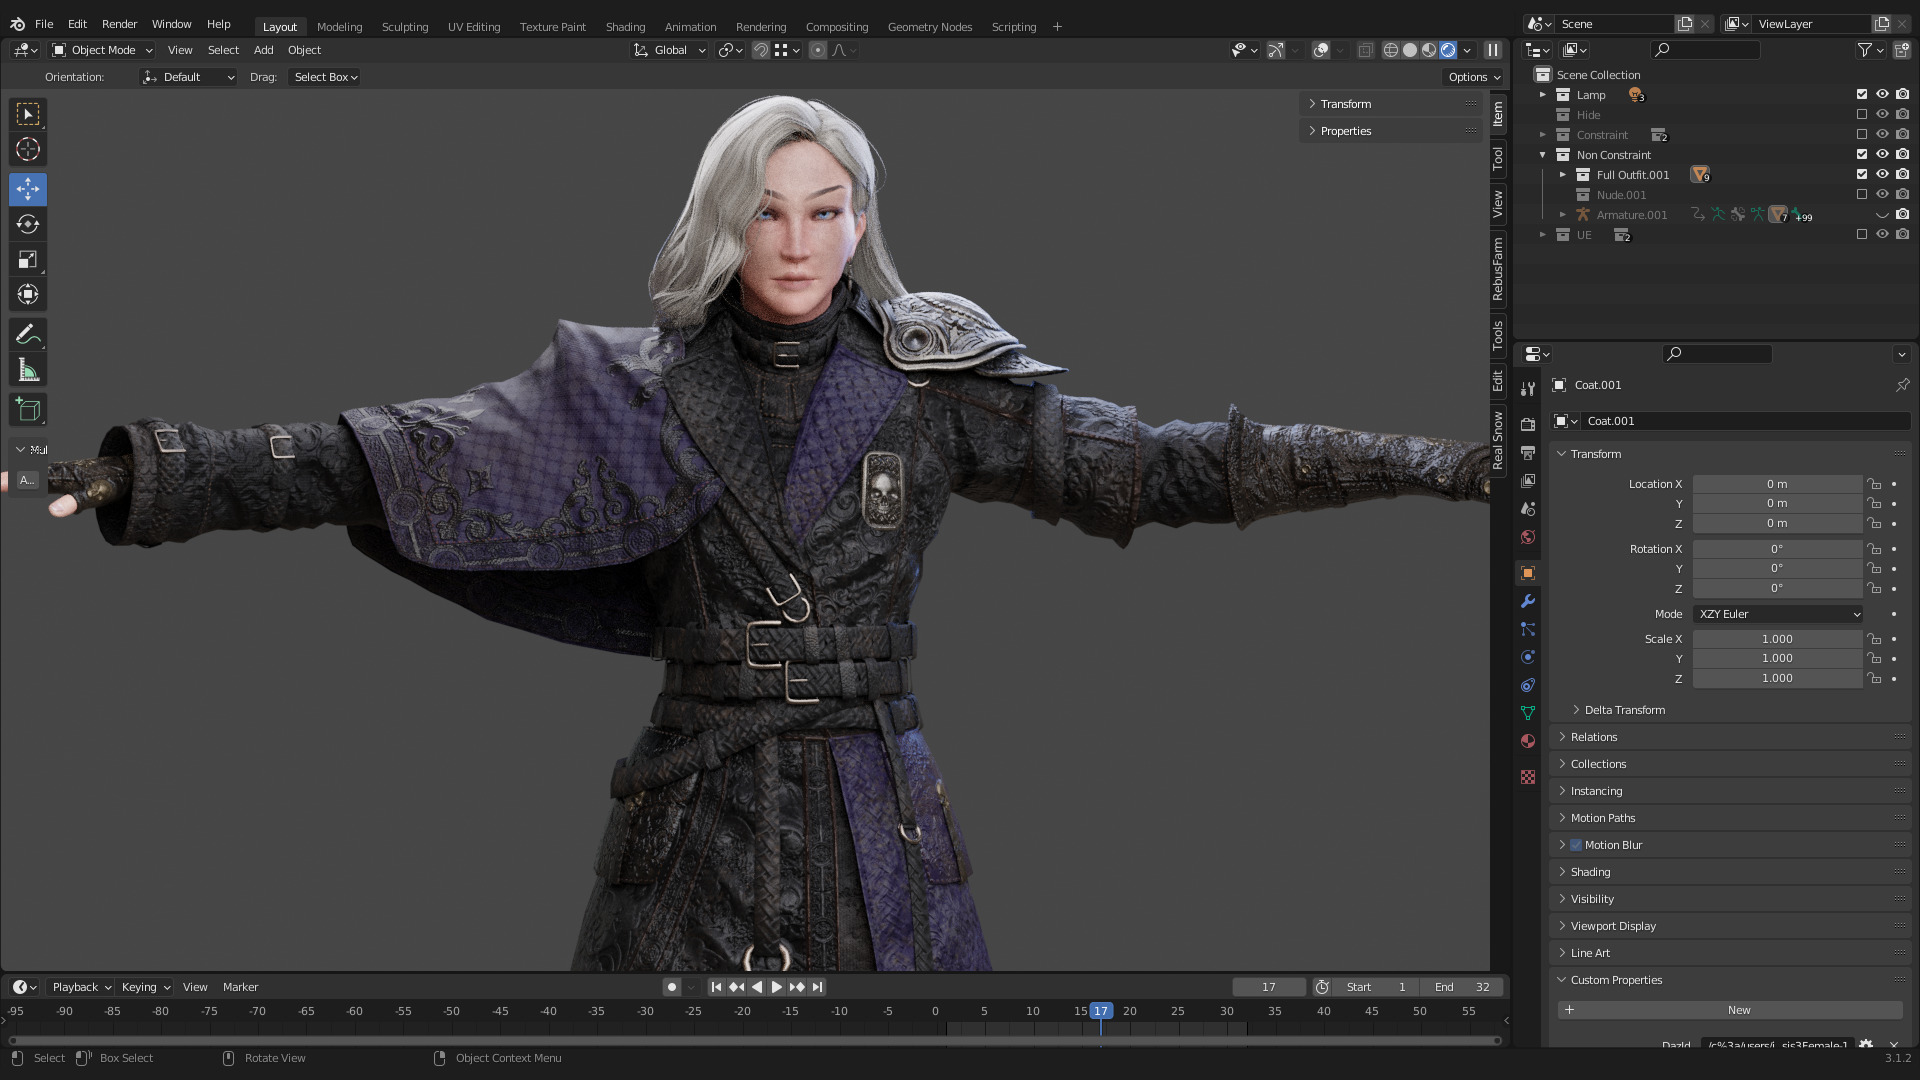Pin the Coat.001 properties context
This screenshot has width=1920, height=1080.
click(1902, 385)
